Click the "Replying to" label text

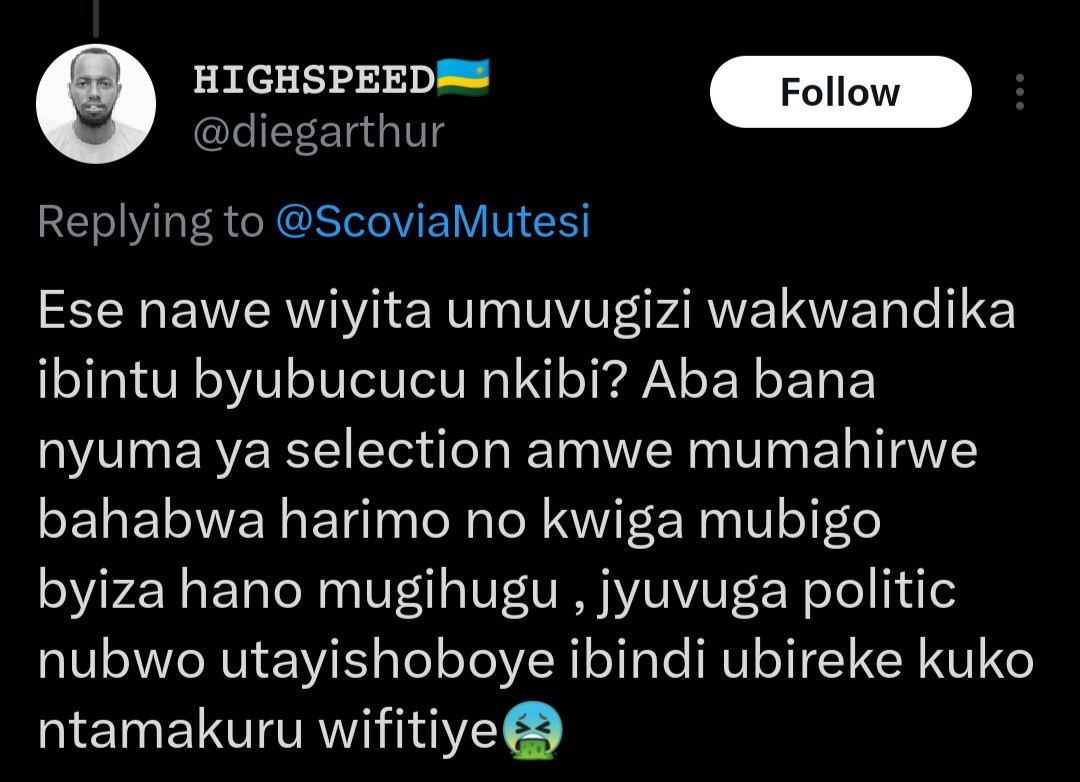click(x=151, y=221)
